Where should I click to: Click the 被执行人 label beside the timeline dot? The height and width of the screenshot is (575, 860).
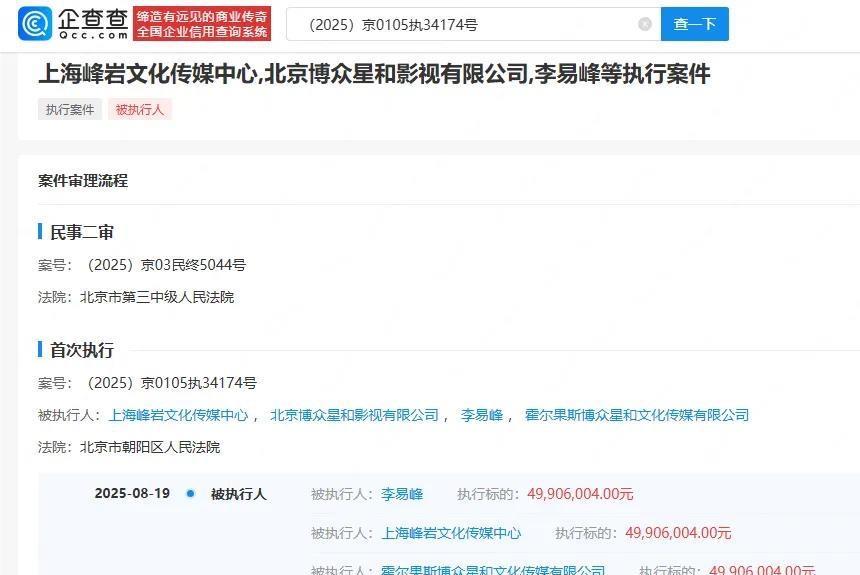[x=239, y=494]
